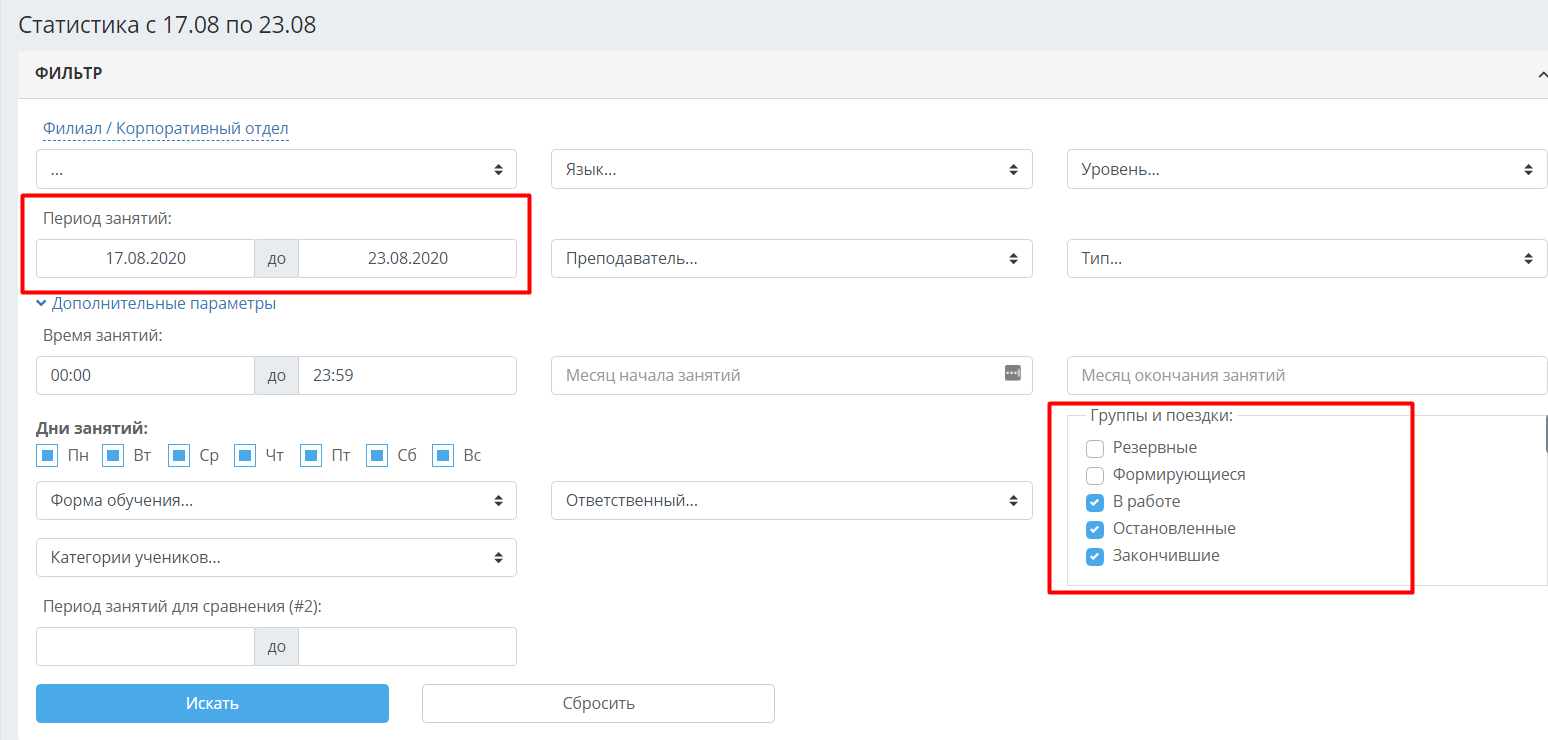Open the Преподаватель dropdown
The image size is (1548, 740).
click(x=792, y=258)
